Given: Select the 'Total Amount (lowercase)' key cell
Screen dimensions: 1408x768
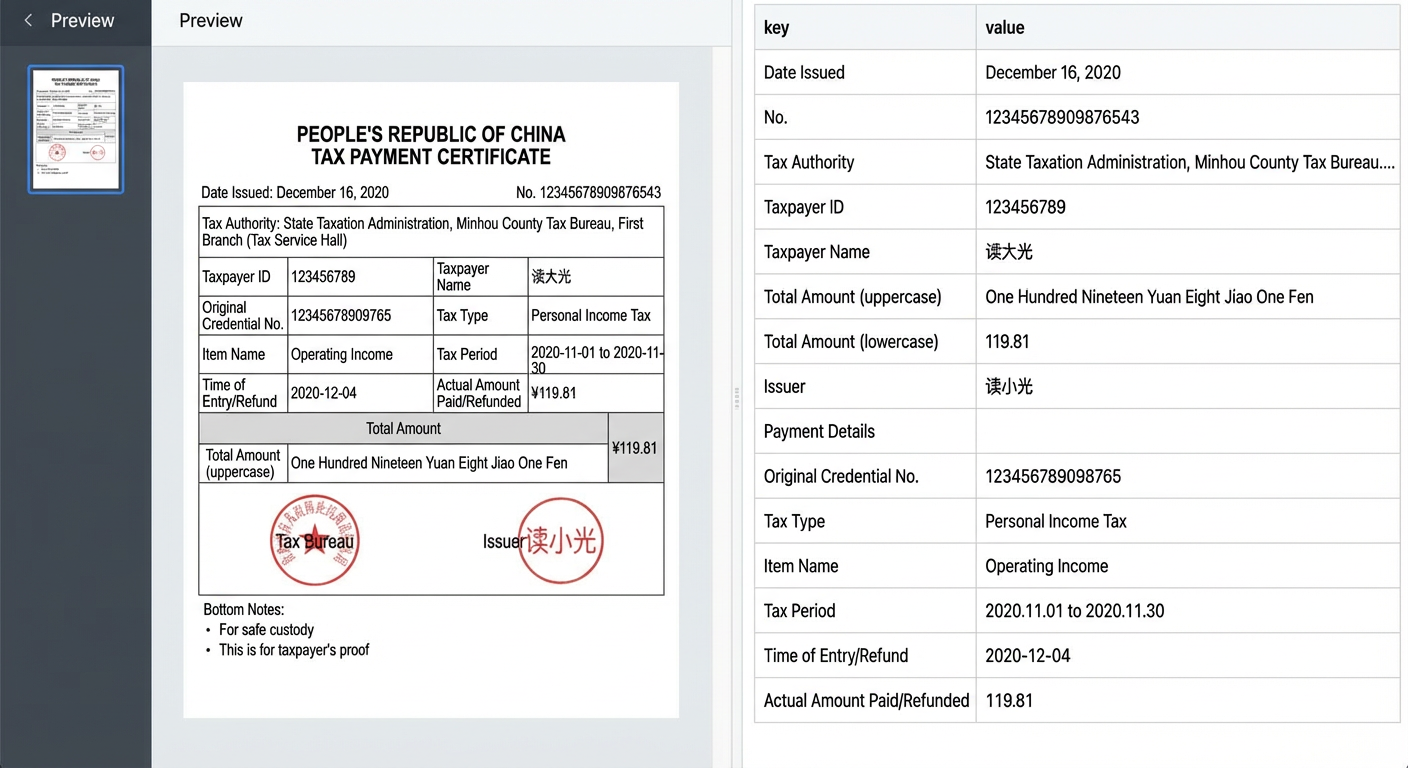Looking at the screenshot, I should coord(865,342).
